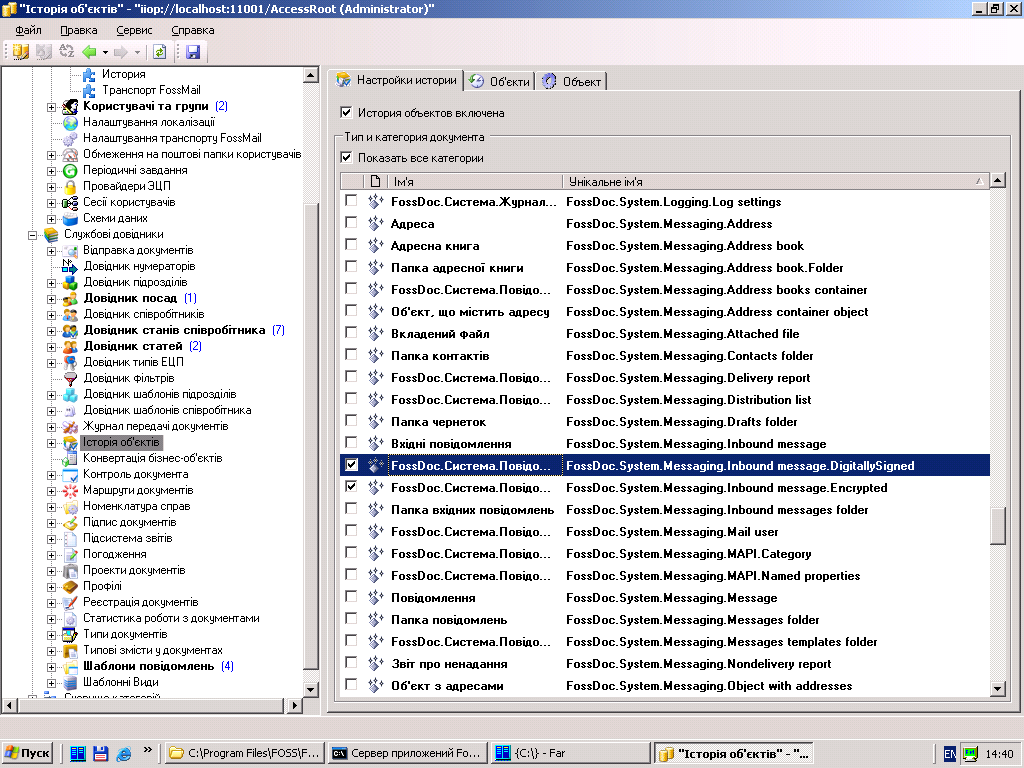Click the Типи документів icon
Image resolution: width=1024 pixels, height=768 pixels.
tap(71, 634)
